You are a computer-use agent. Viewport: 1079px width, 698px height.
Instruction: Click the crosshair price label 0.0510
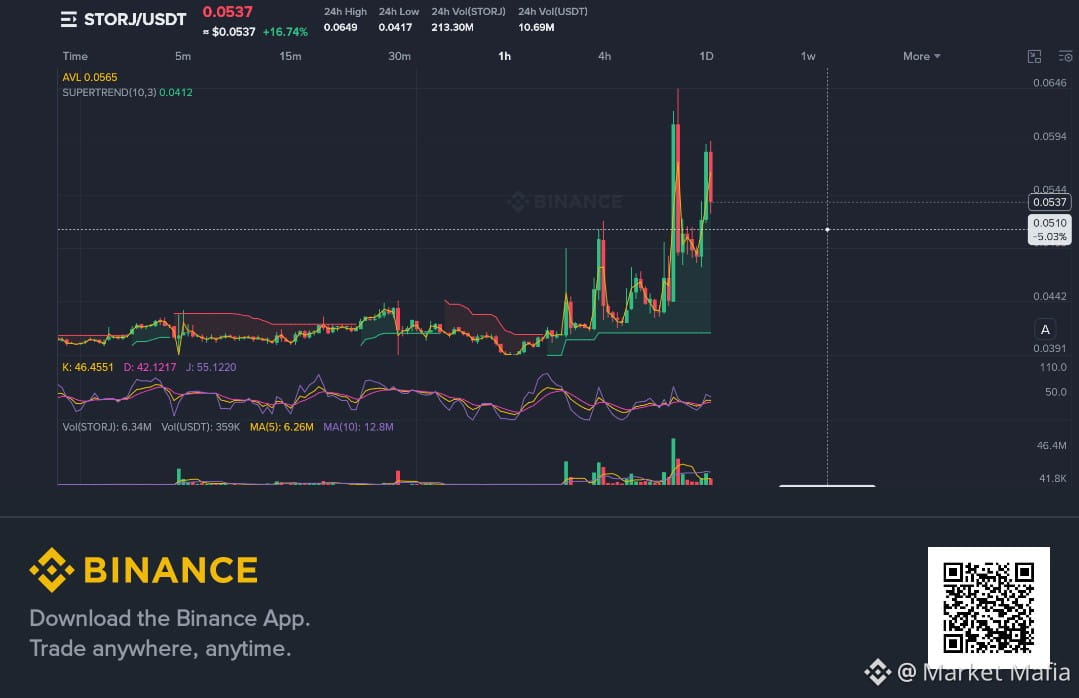click(x=1049, y=229)
